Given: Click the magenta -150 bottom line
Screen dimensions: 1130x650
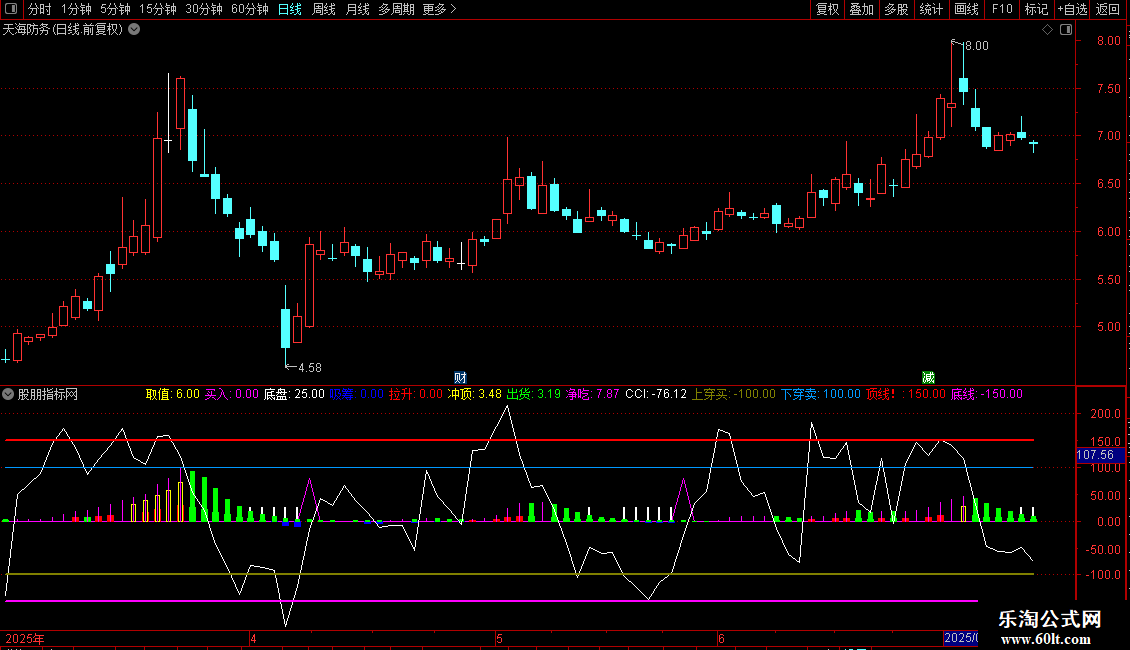Looking at the screenshot, I should click(491, 600).
